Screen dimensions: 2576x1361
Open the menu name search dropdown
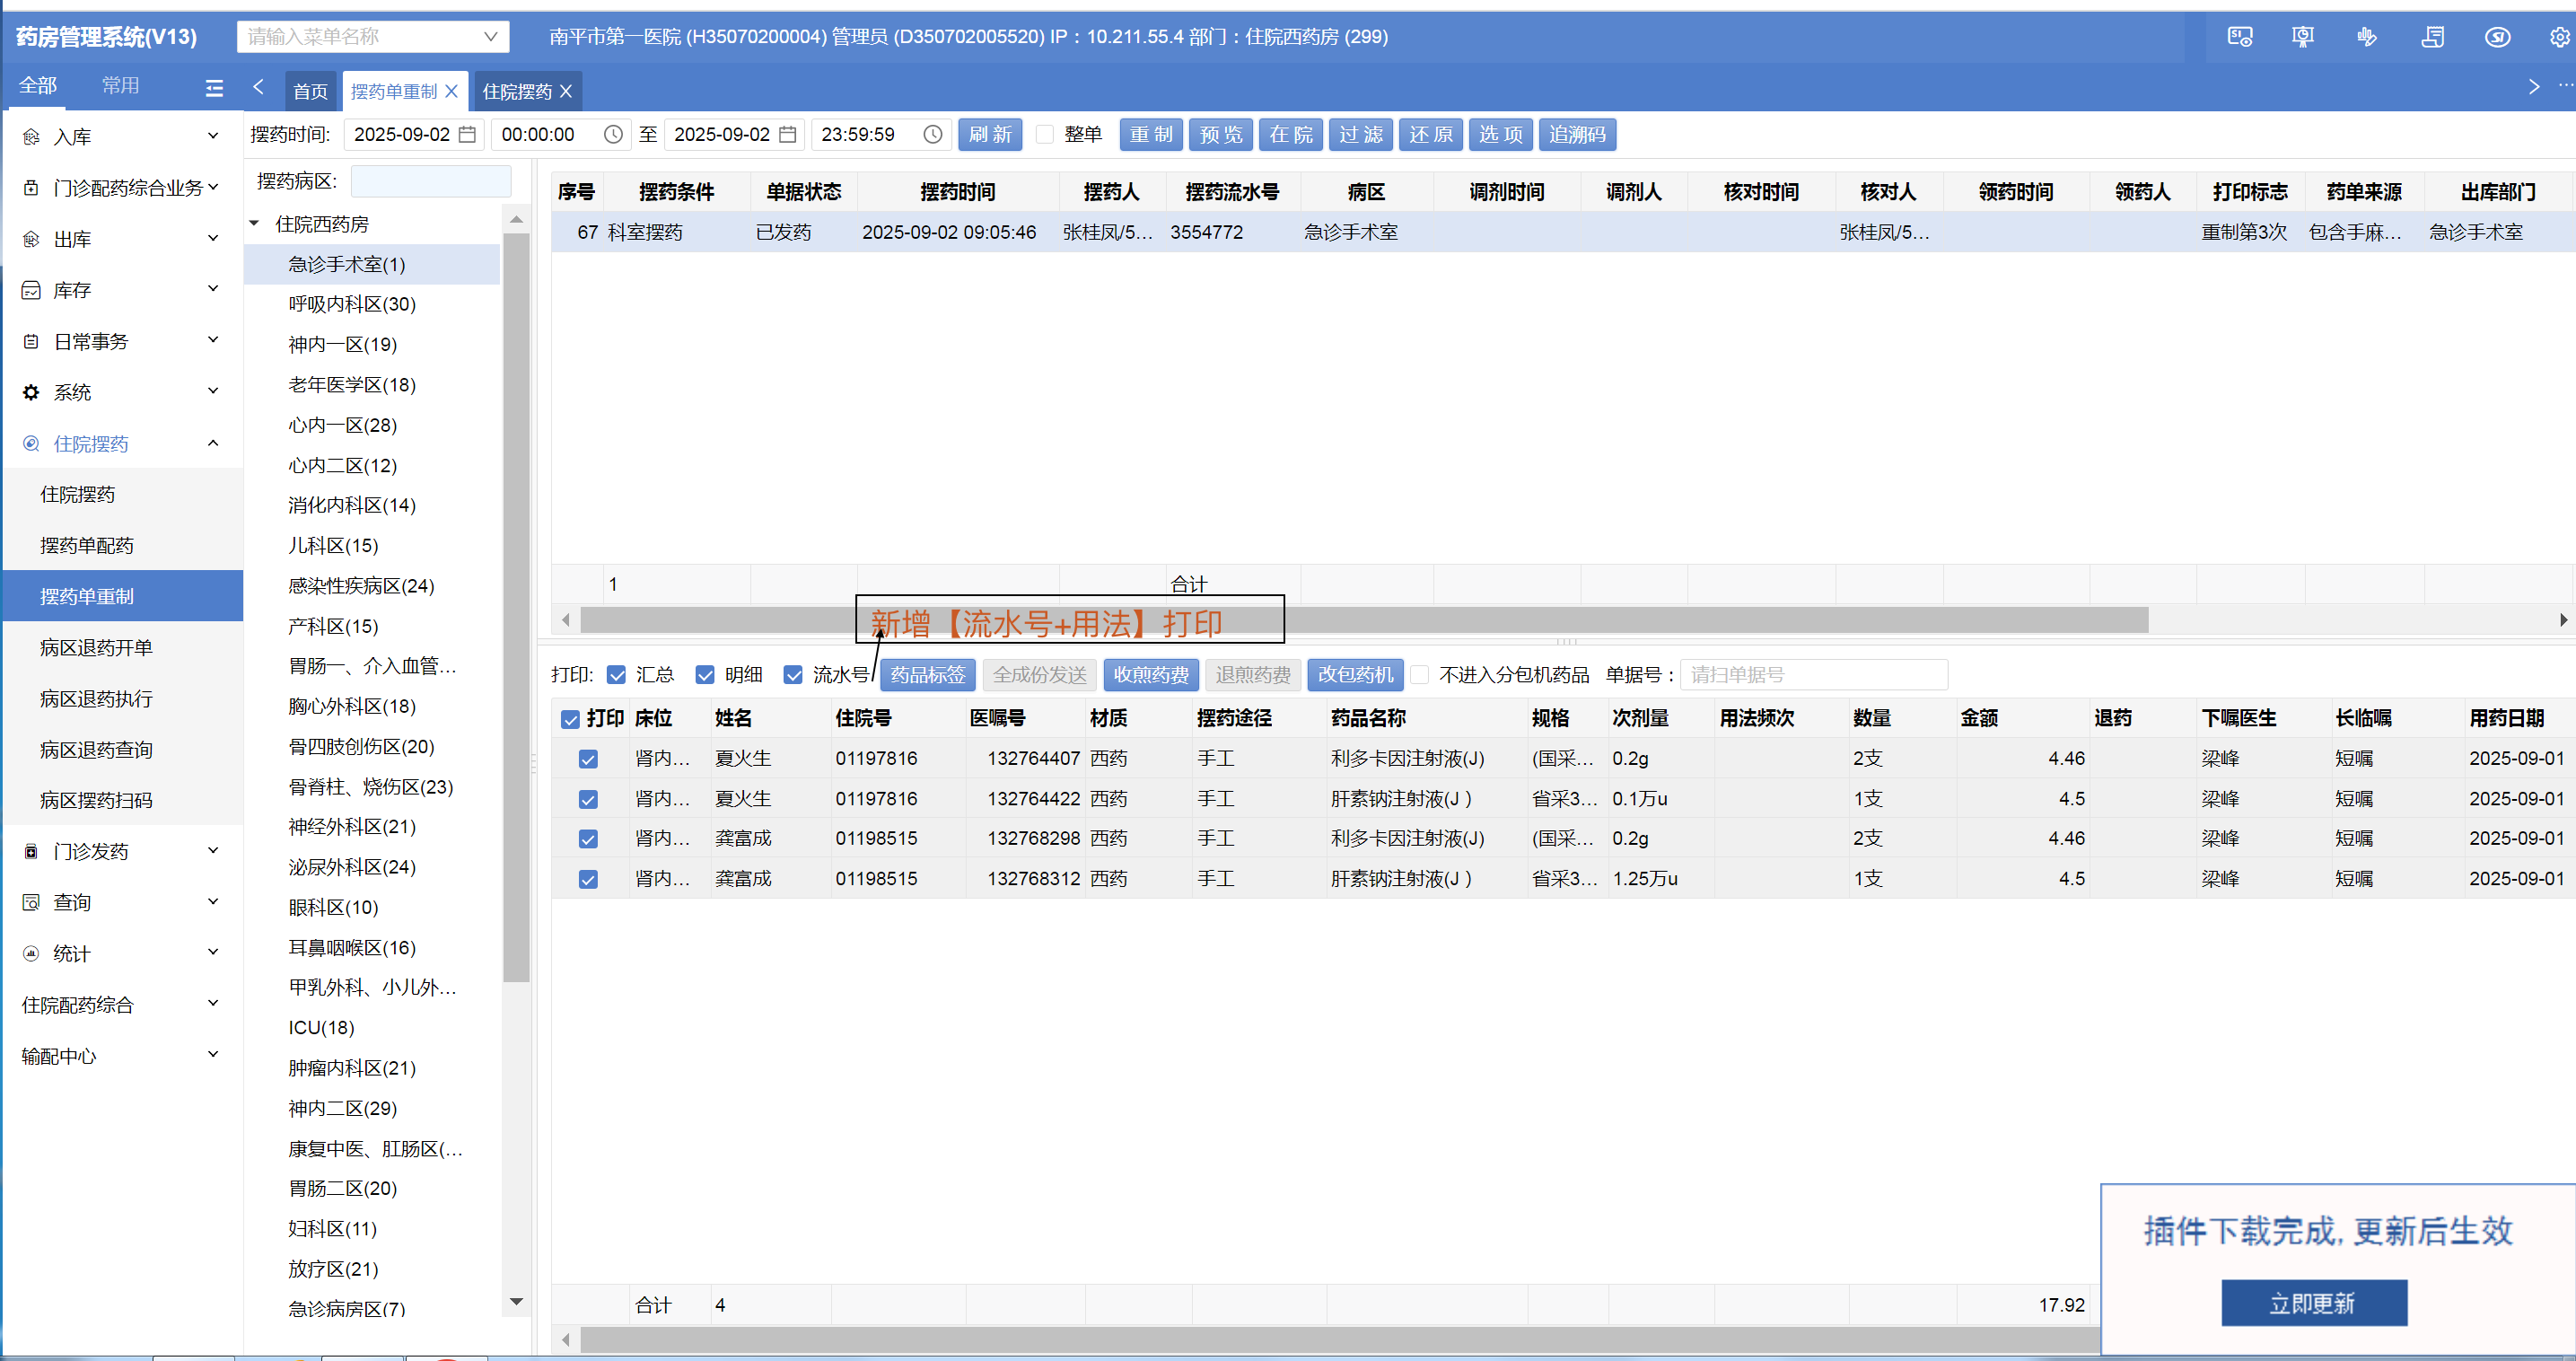[x=490, y=37]
